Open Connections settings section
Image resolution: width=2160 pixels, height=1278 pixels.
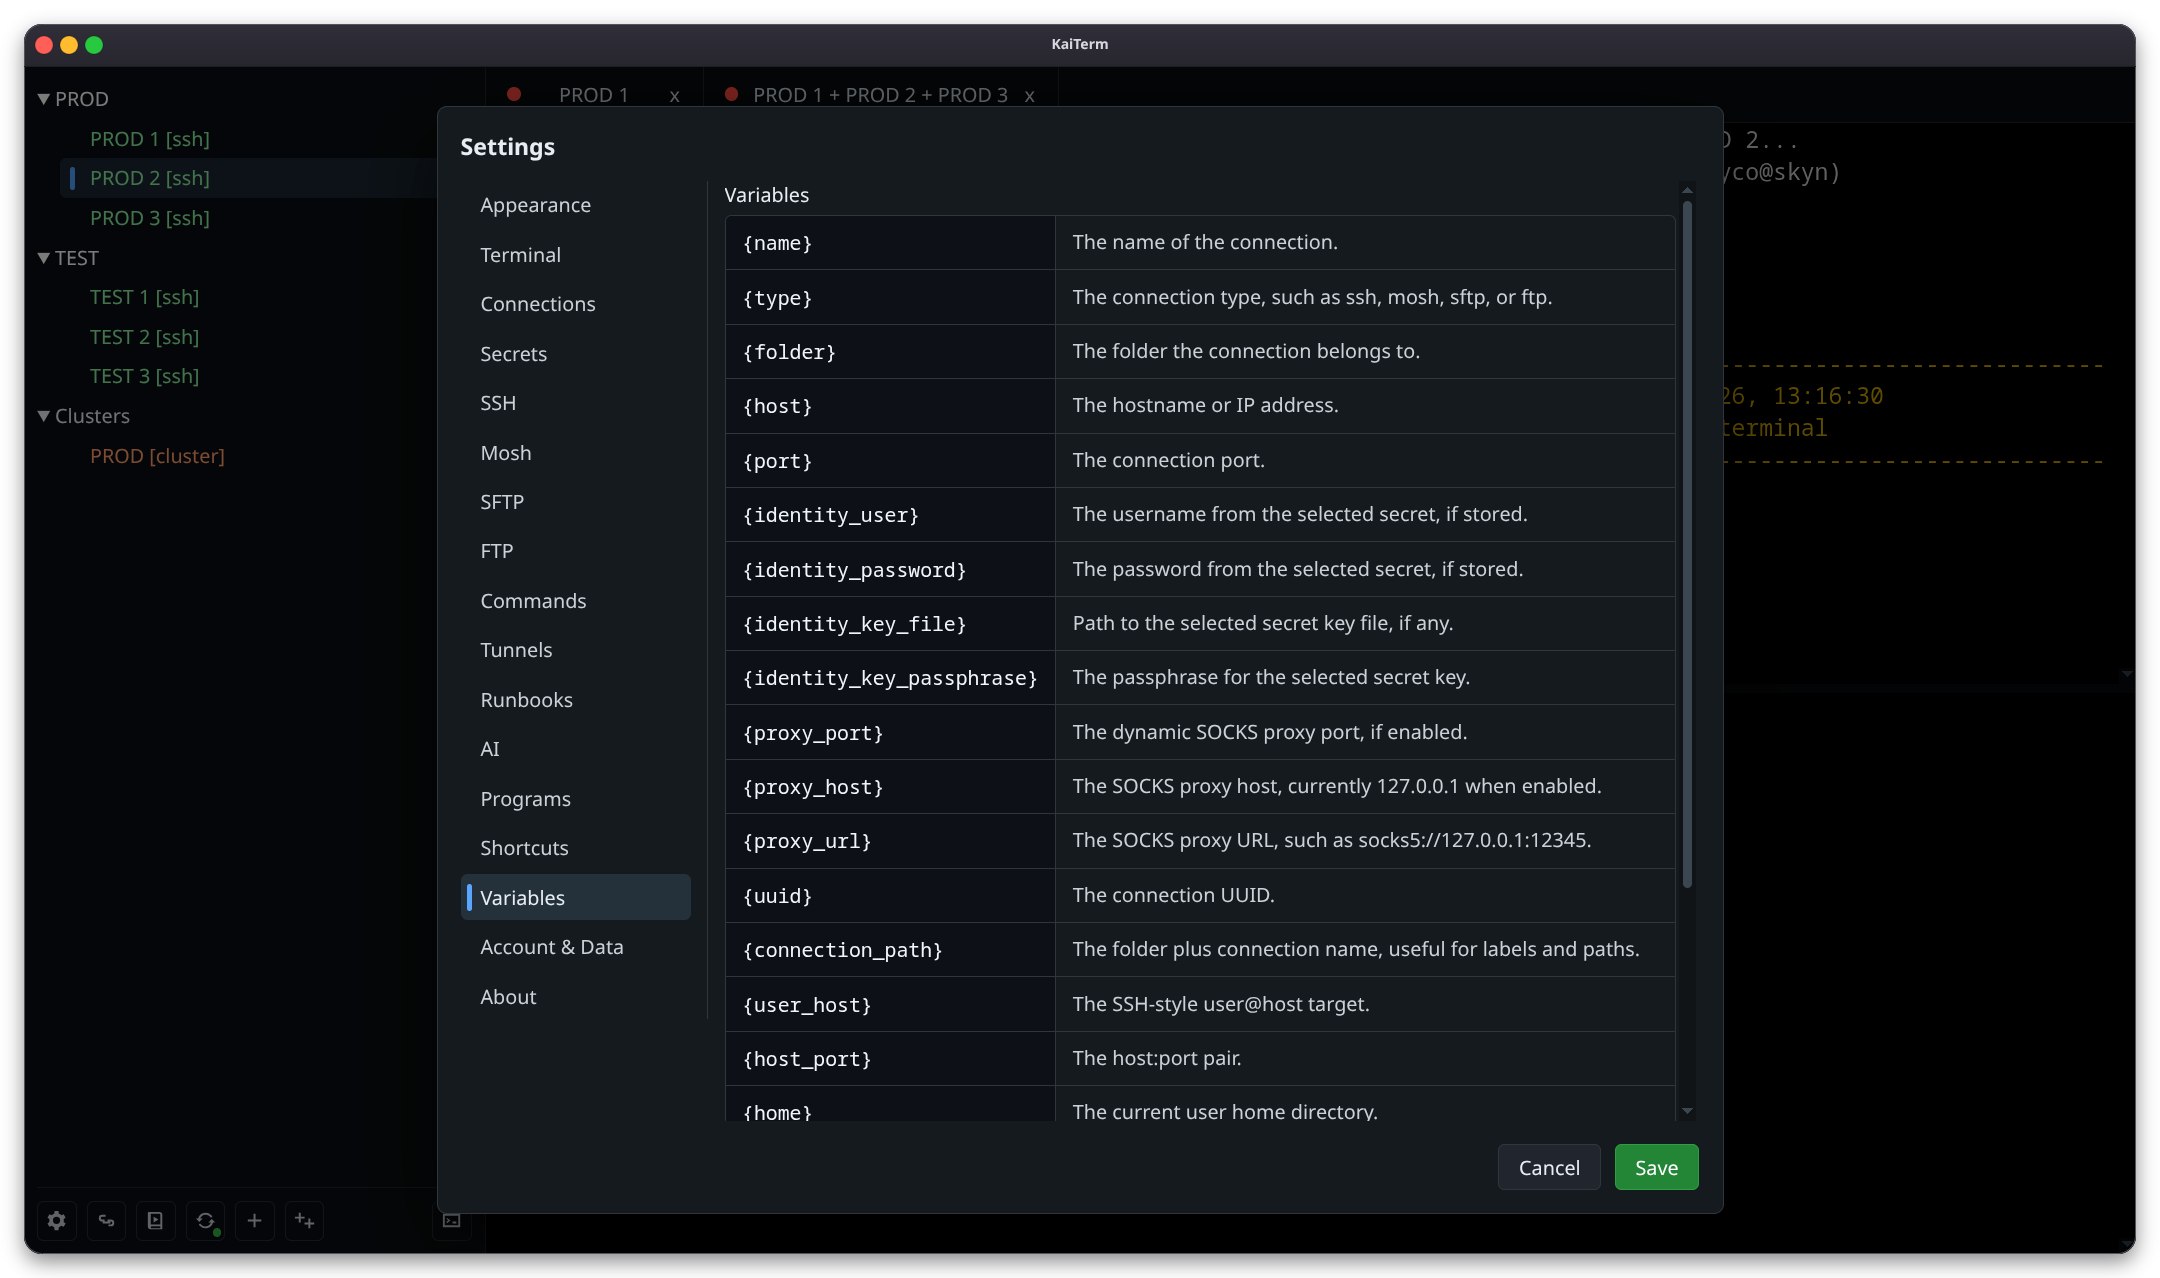click(576, 304)
